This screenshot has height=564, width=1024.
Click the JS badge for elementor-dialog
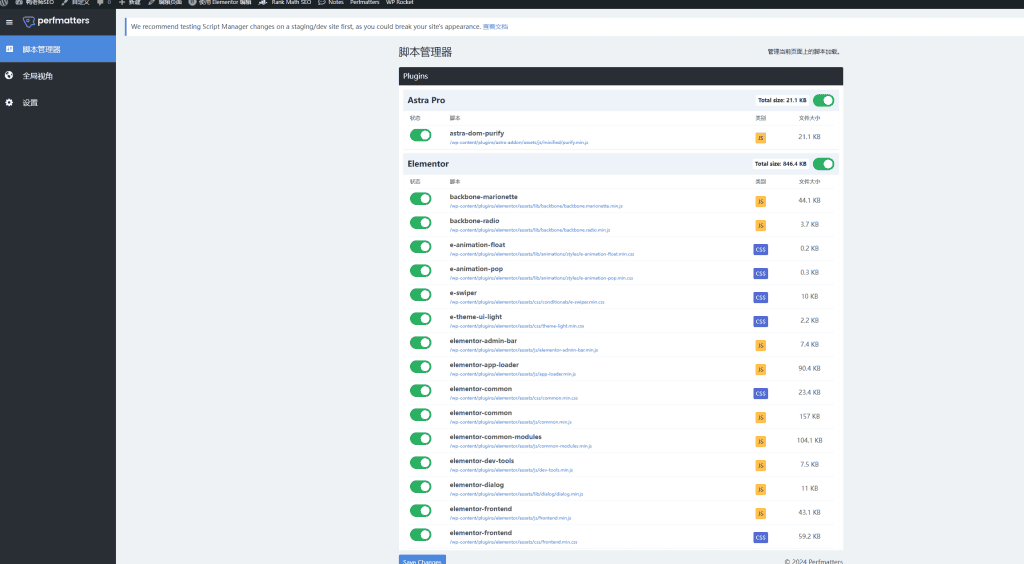point(760,490)
